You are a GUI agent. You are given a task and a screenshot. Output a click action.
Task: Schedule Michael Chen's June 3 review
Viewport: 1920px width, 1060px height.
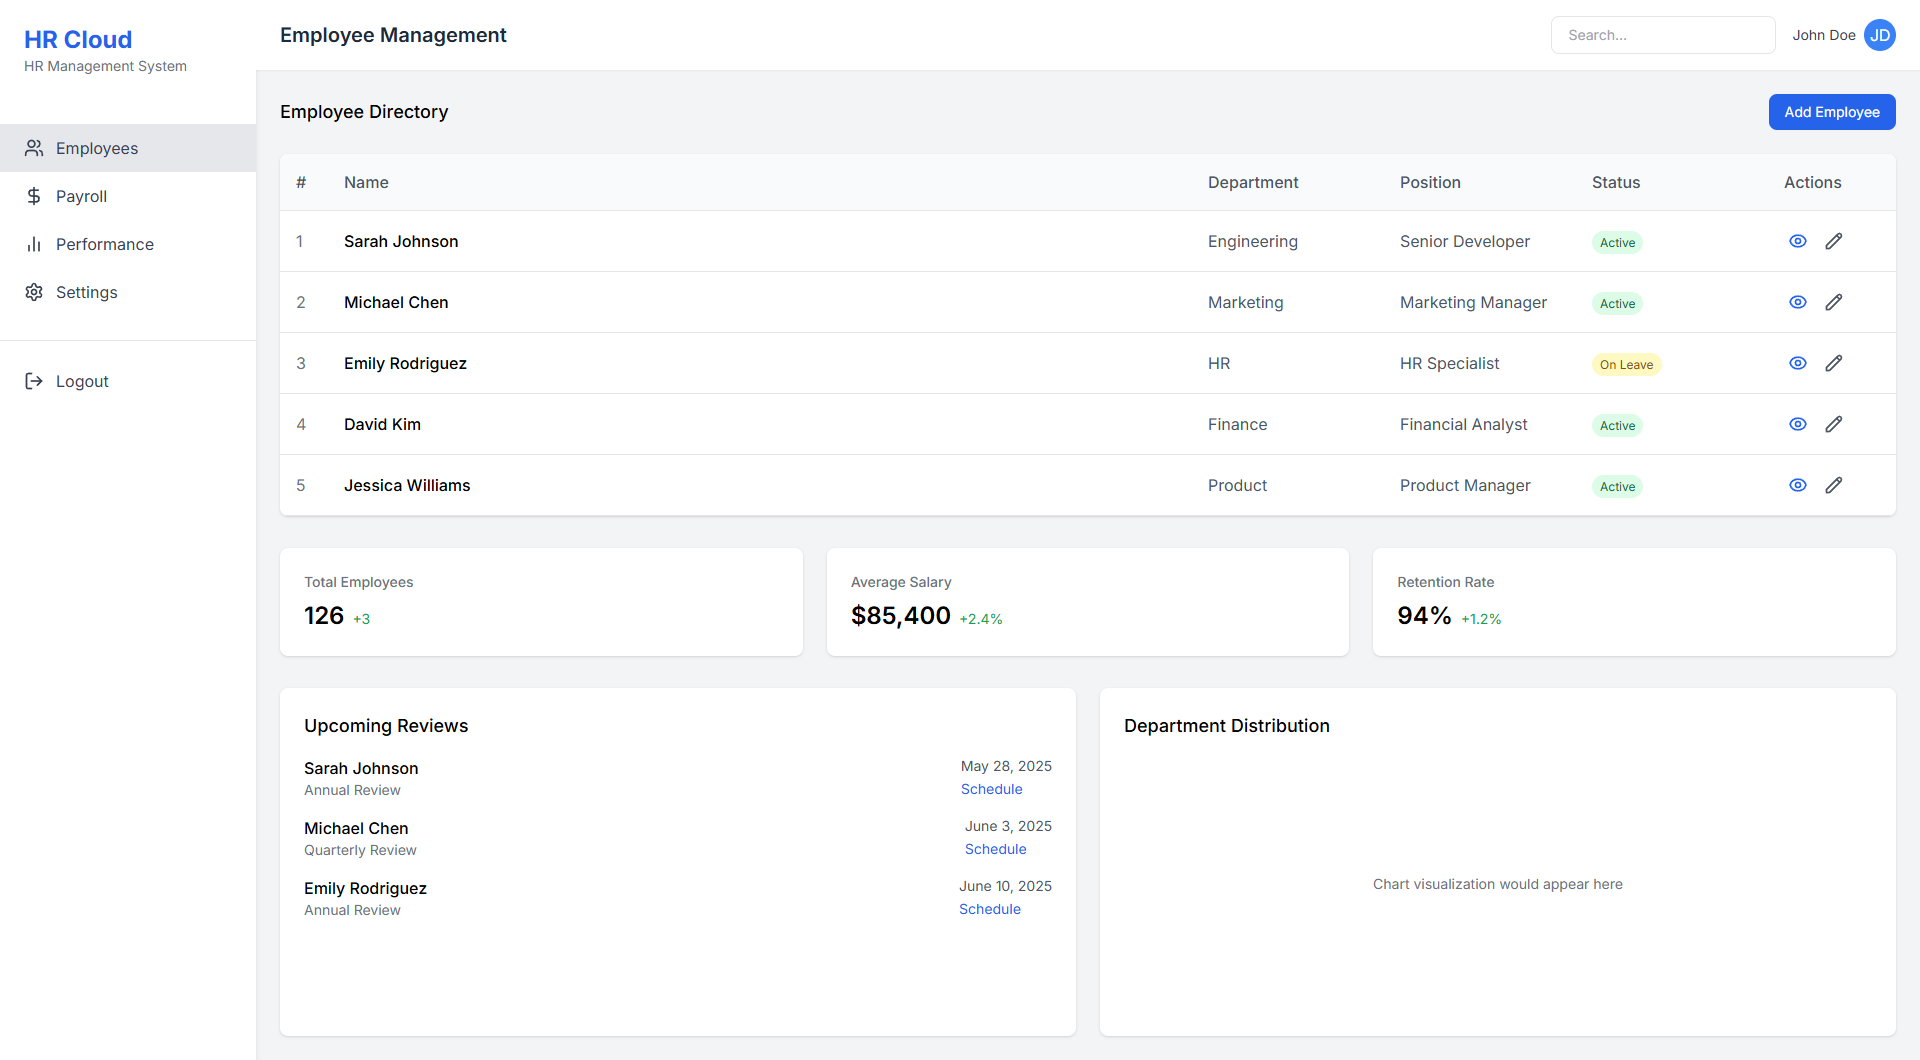click(995, 849)
